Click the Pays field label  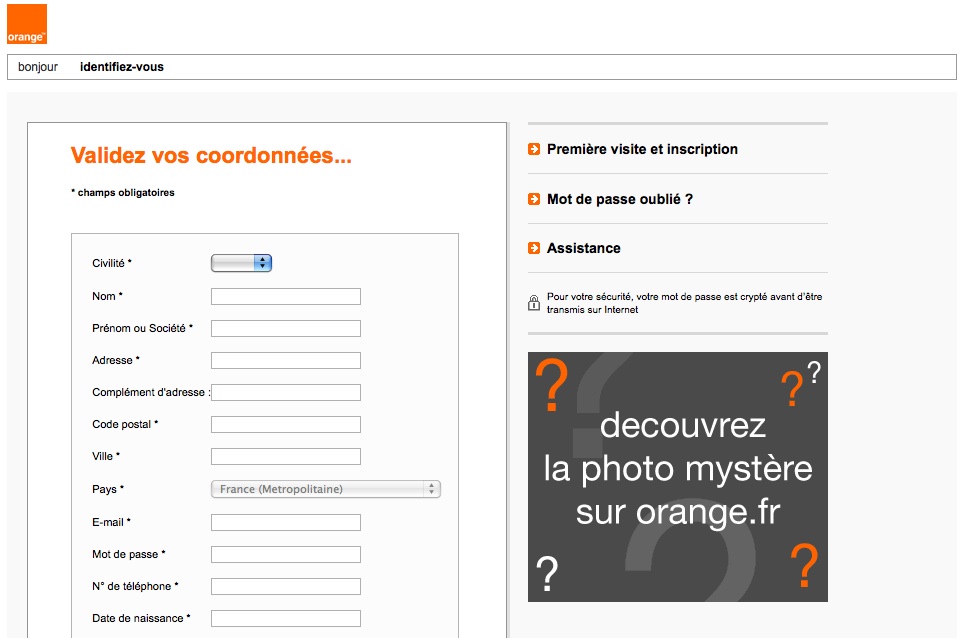(108, 489)
